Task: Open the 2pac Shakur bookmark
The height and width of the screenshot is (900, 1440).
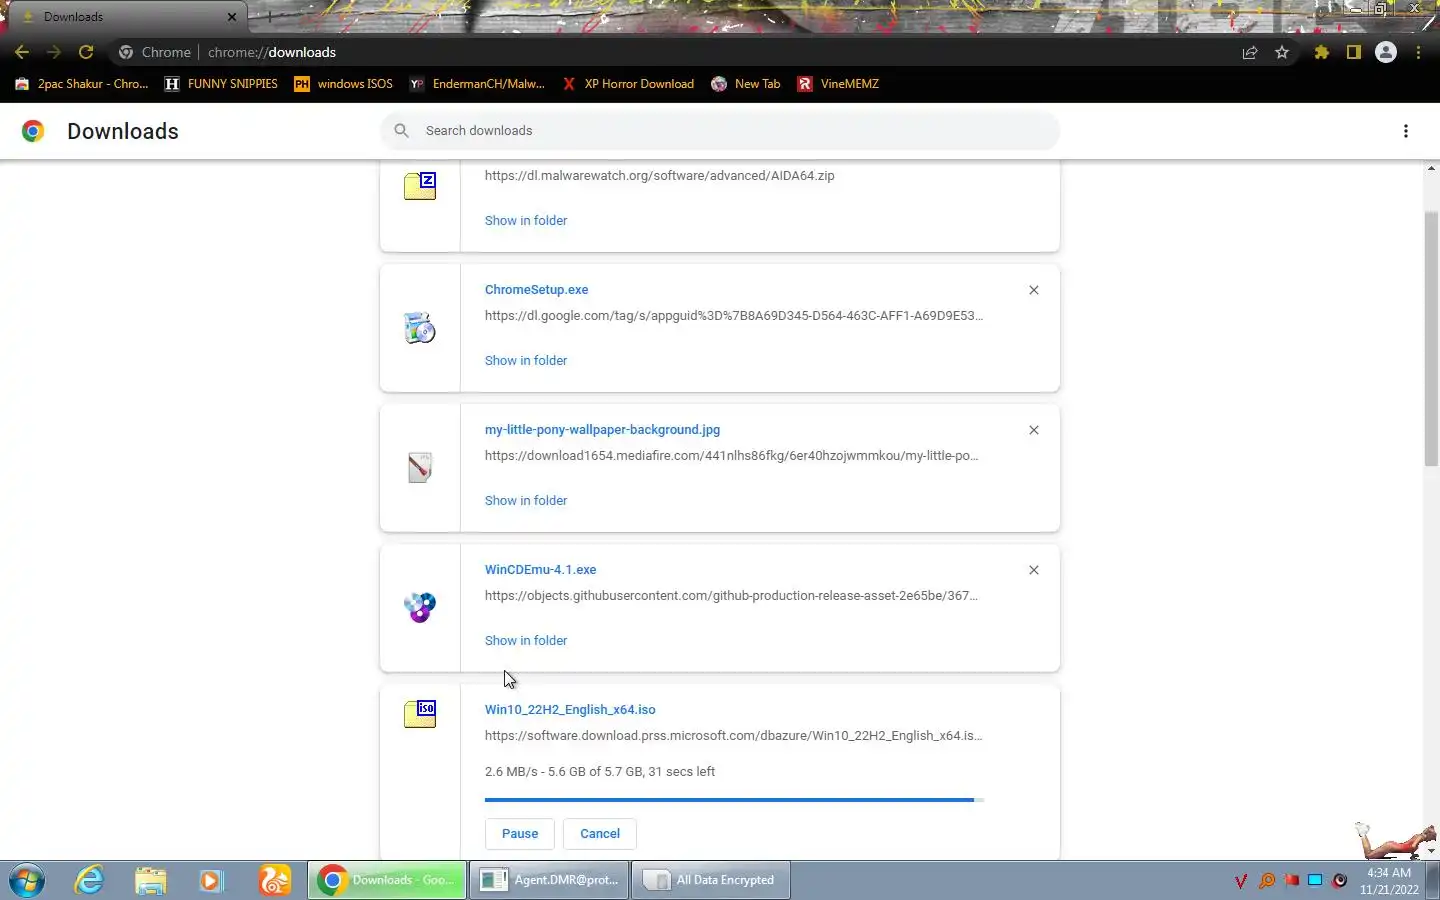Action: pyautogui.click(x=82, y=84)
